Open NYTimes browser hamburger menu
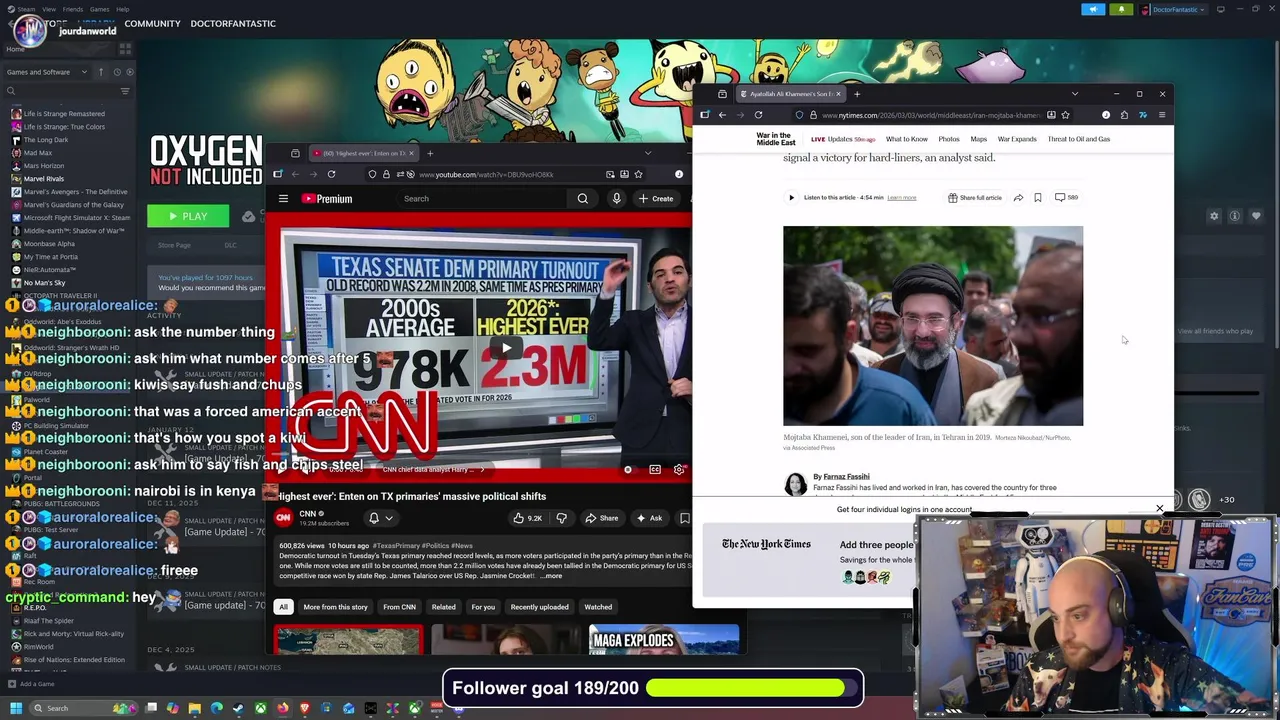The image size is (1280, 720). tap(1161, 115)
